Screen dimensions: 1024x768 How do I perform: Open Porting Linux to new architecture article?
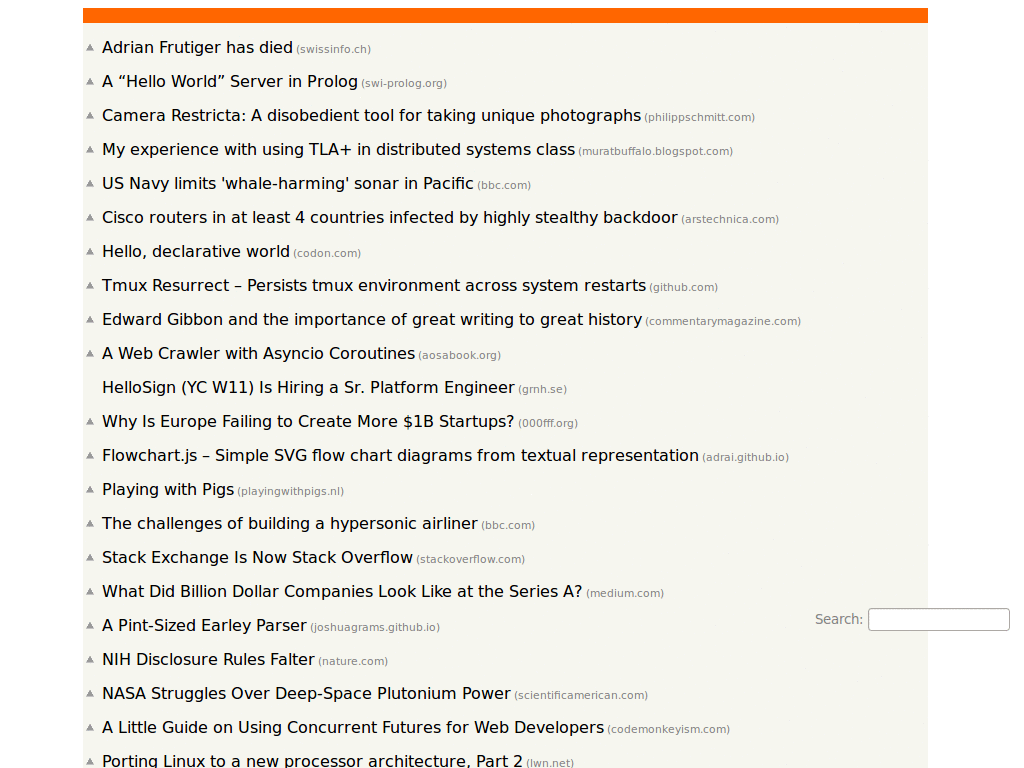312,761
